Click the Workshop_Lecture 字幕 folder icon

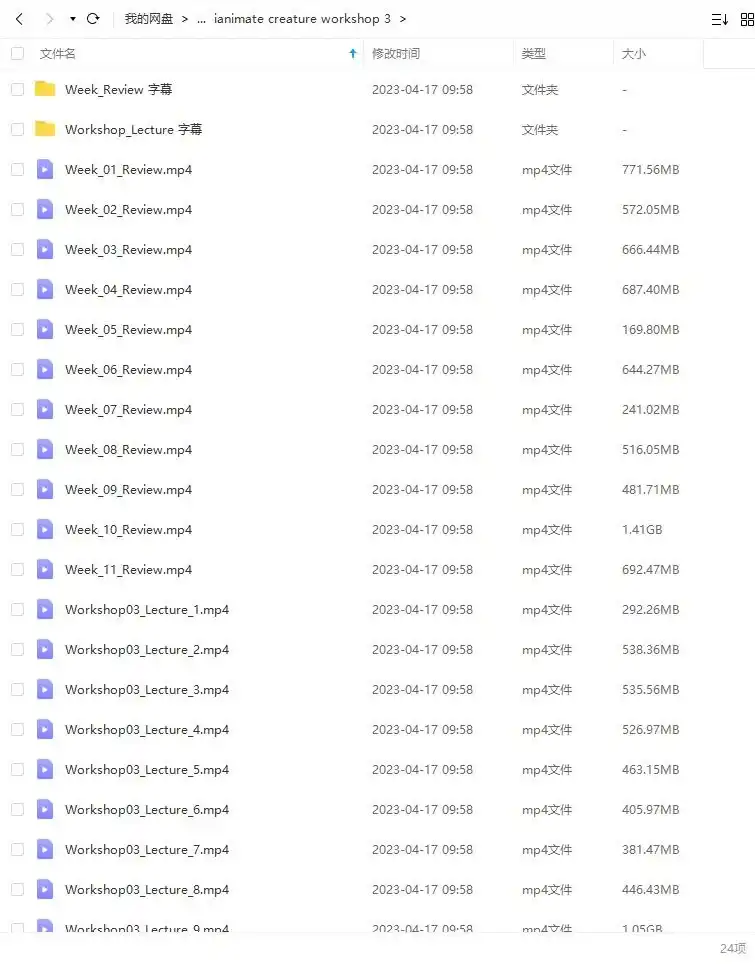[x=45, y=129]
